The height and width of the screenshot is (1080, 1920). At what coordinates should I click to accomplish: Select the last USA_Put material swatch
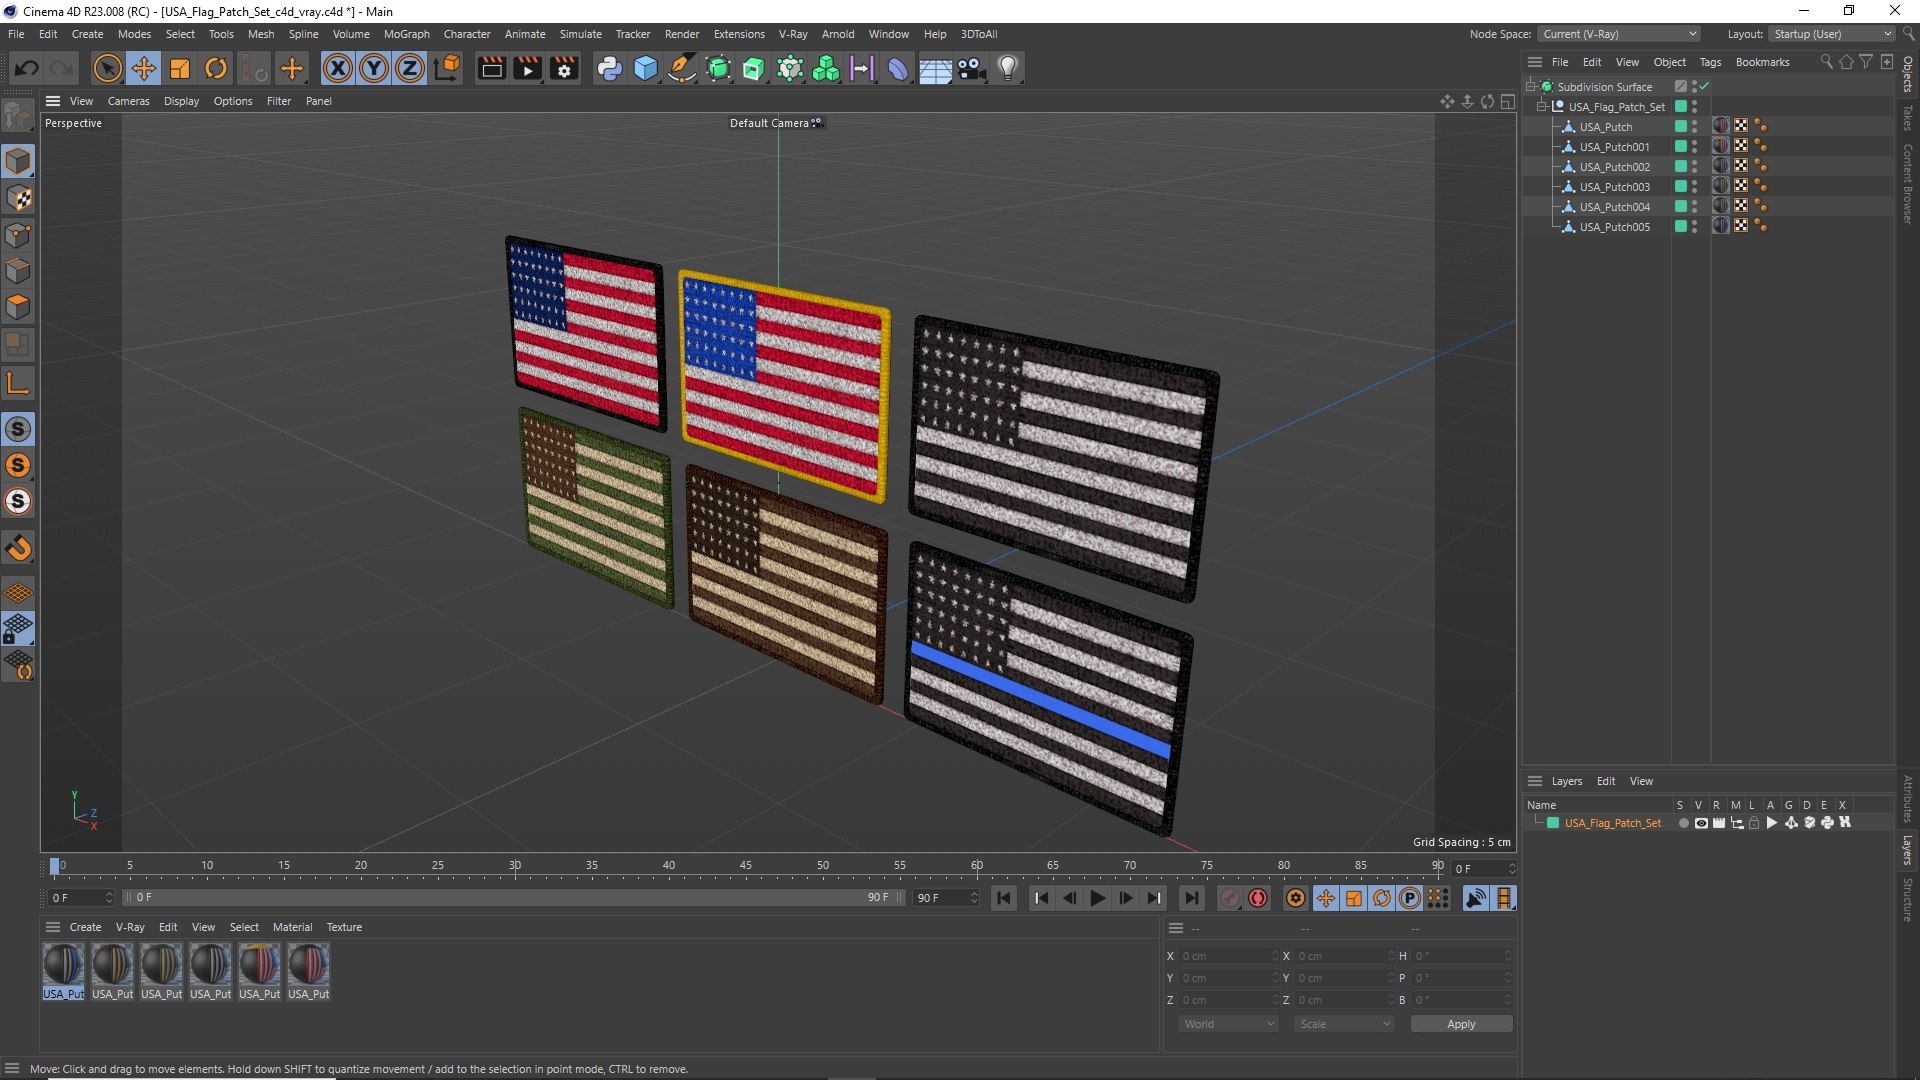[x=308, y=971]
